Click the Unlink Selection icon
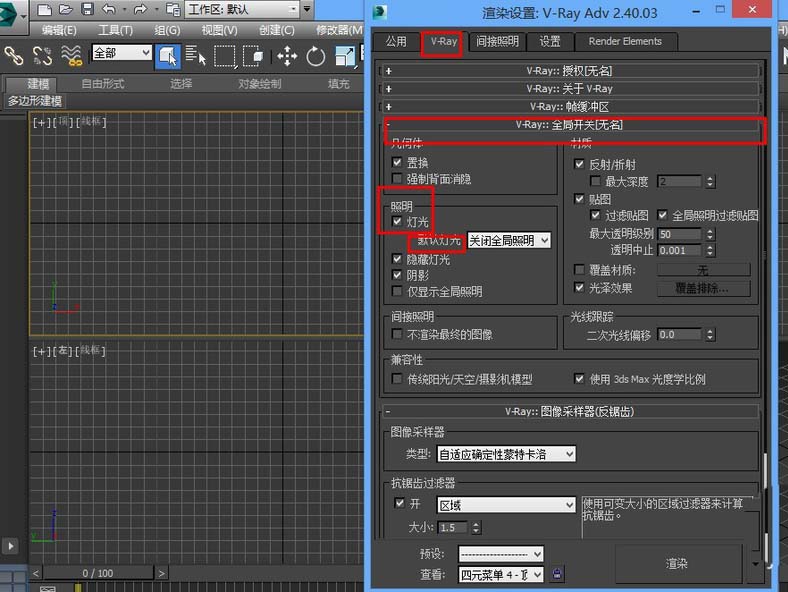The height and width of the screenshot is (592, 788). (42, 56)
